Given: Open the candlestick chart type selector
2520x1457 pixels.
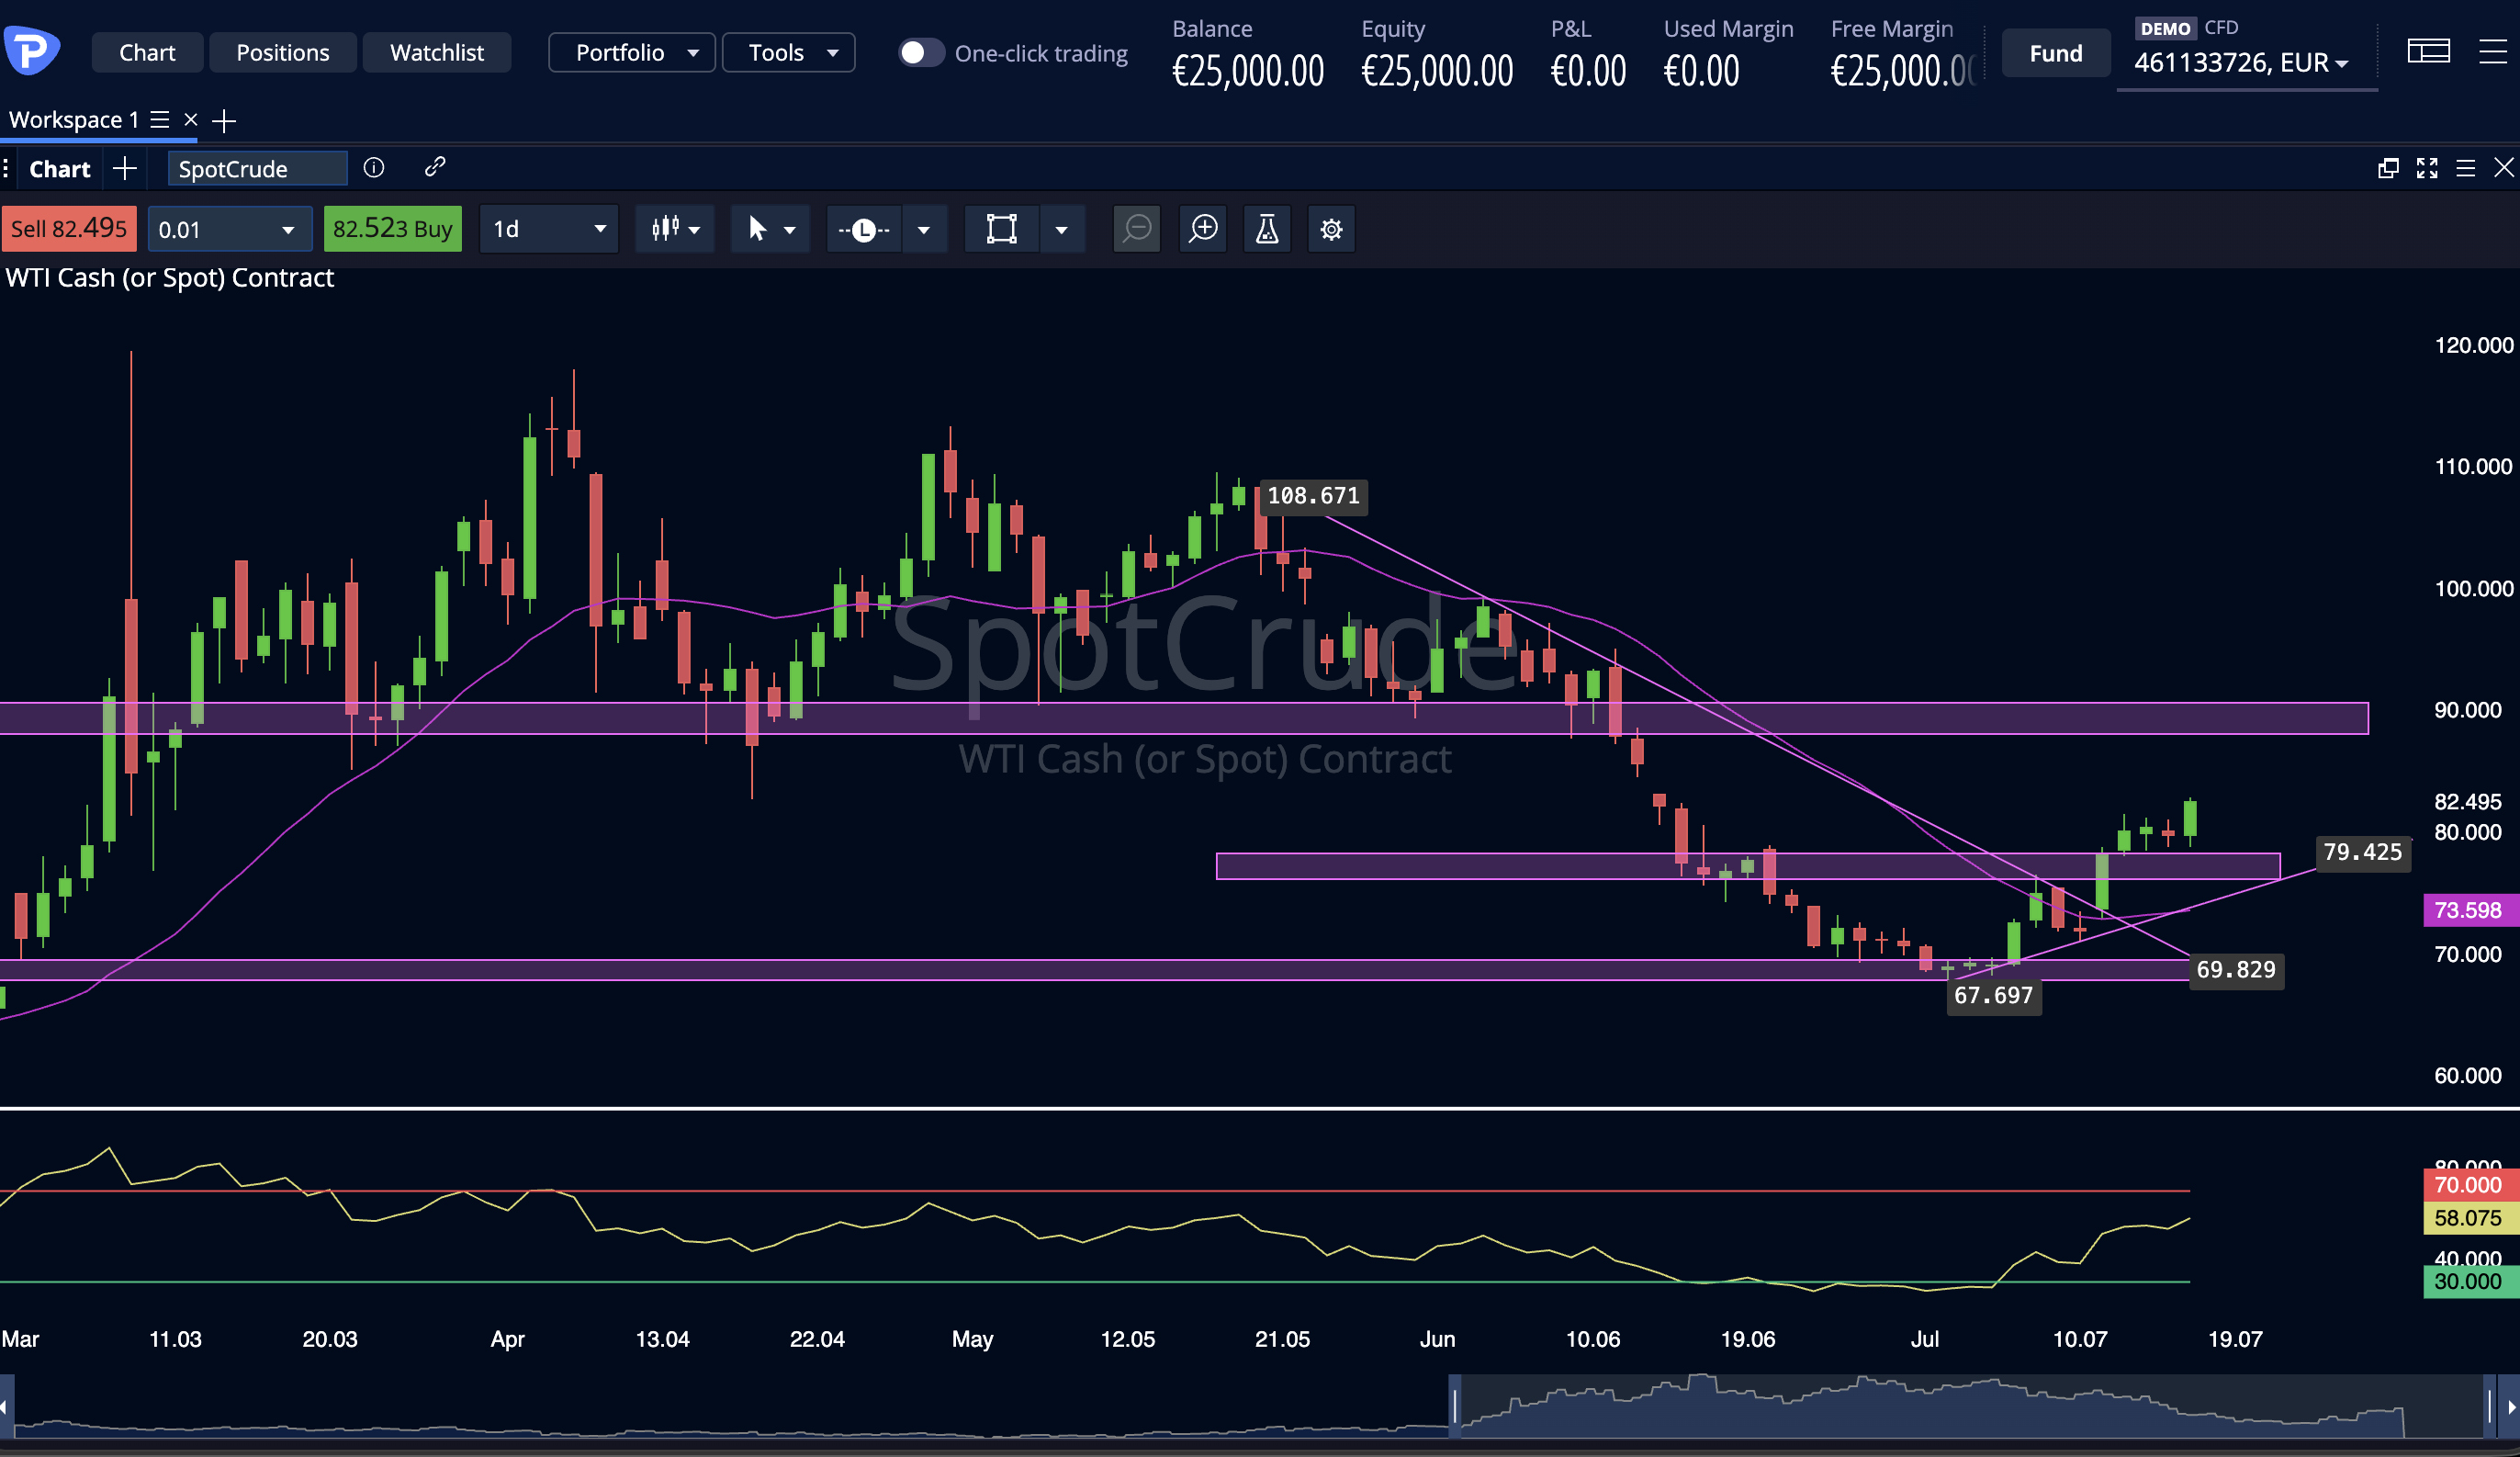Looking at the screenshot, I should point(675,229).
